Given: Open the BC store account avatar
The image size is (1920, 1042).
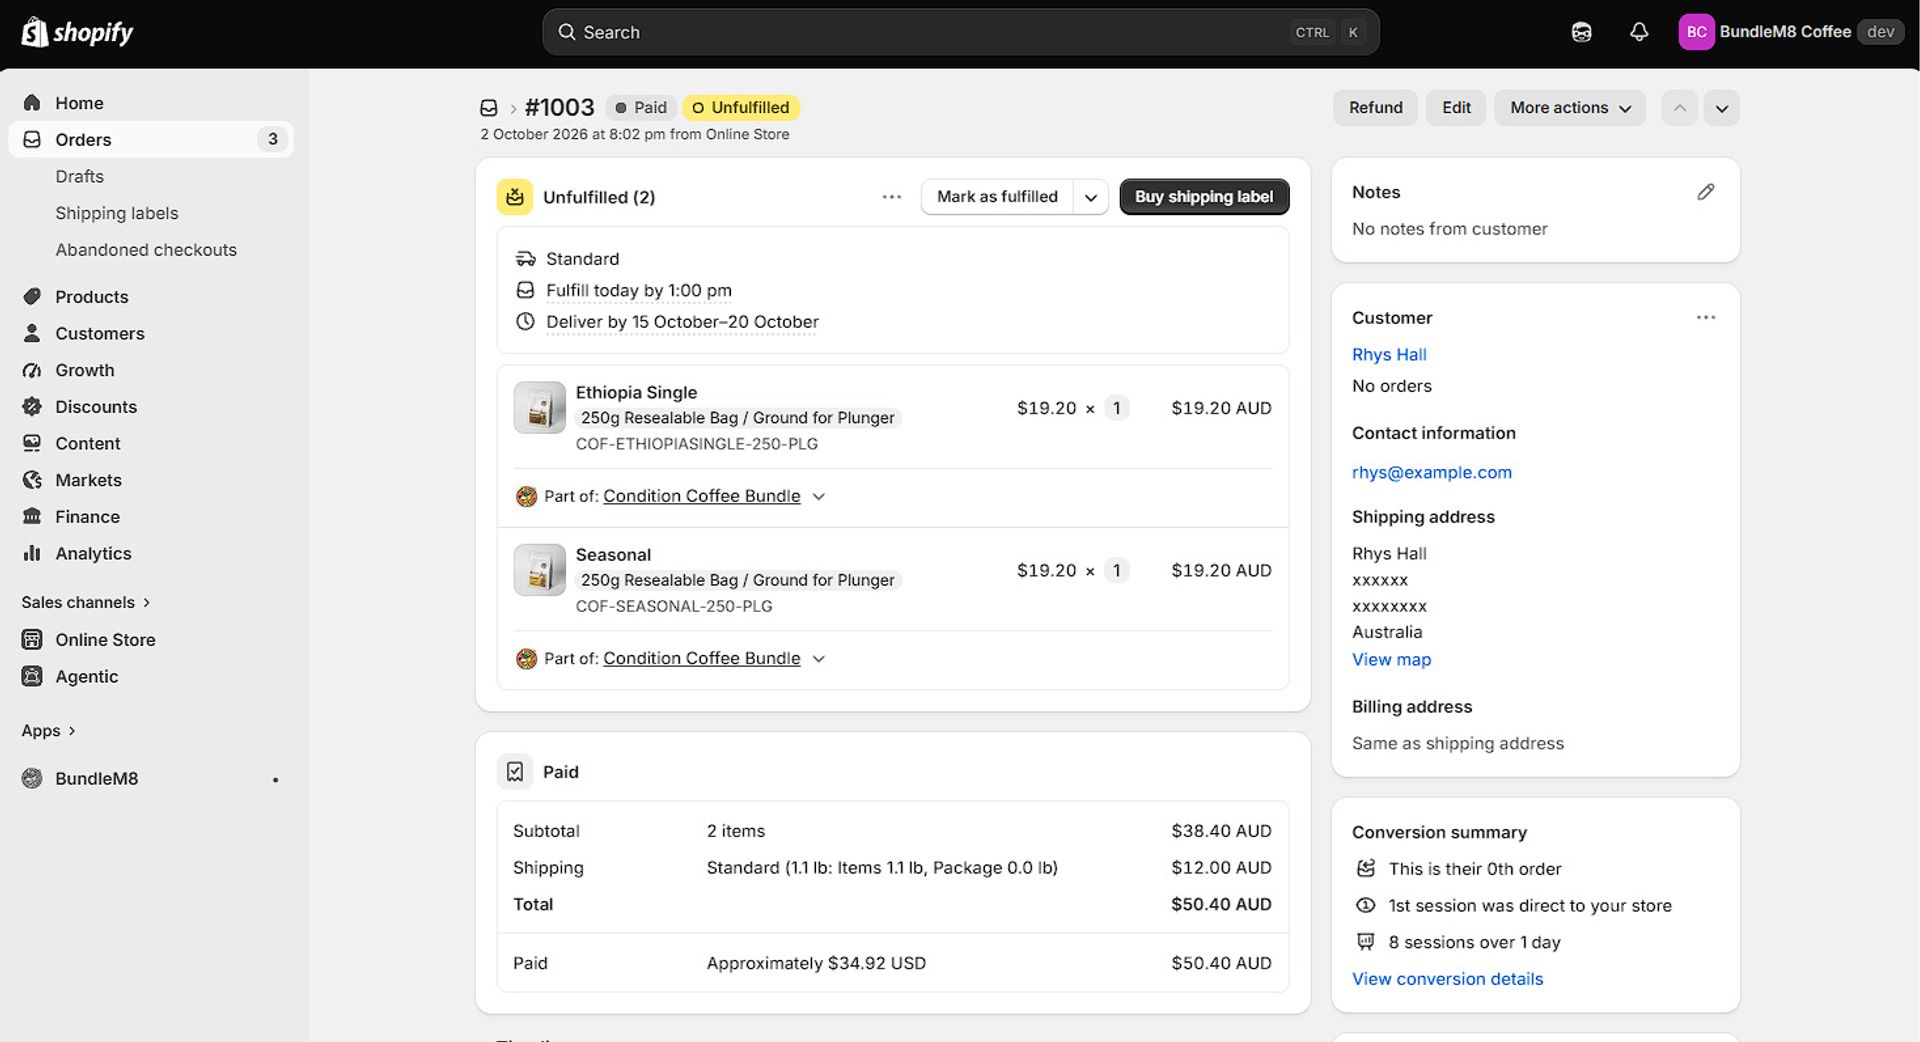Looking at the screenshot, I should [1696, 32].
